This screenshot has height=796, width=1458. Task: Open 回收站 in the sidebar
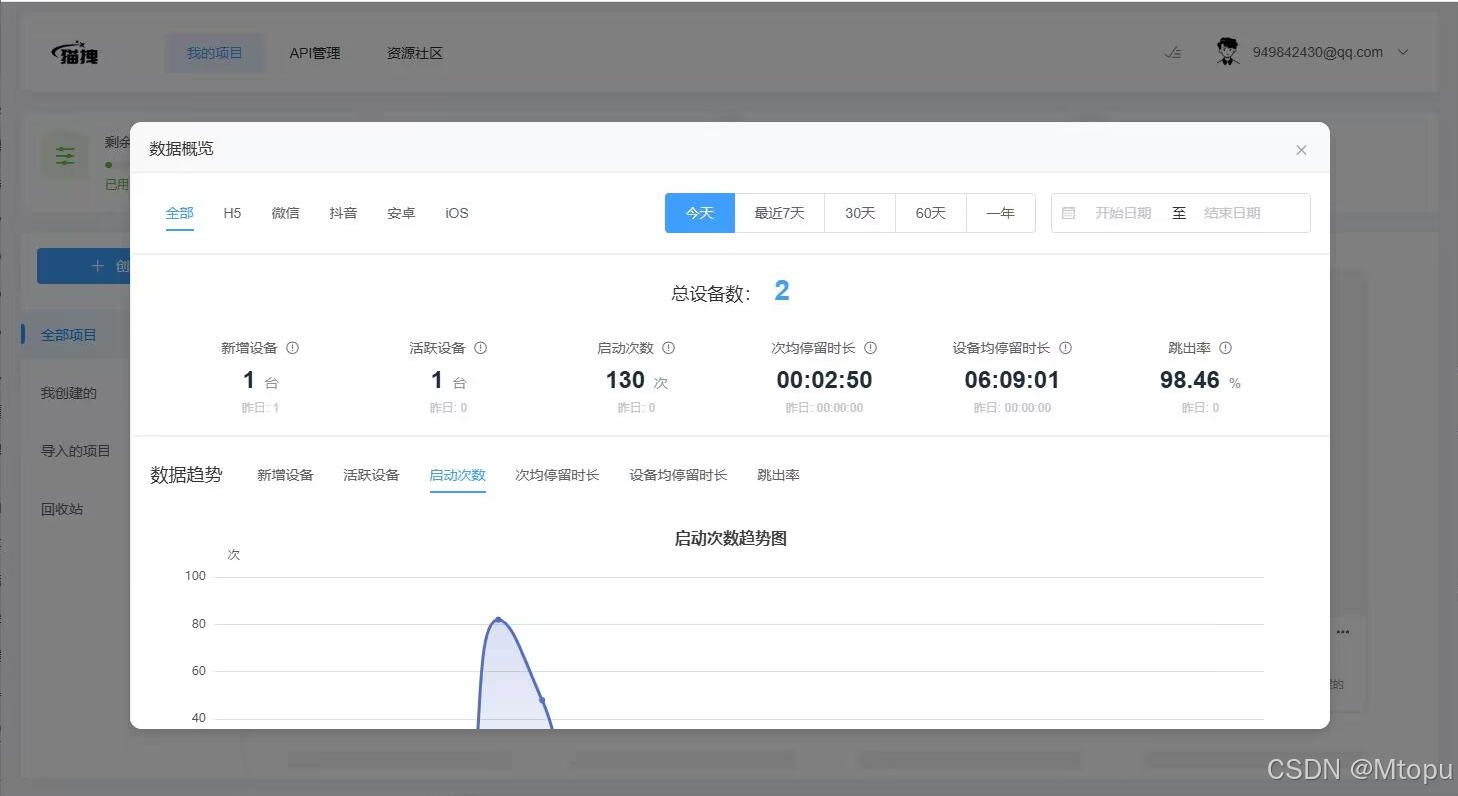[x=63, y=508]
